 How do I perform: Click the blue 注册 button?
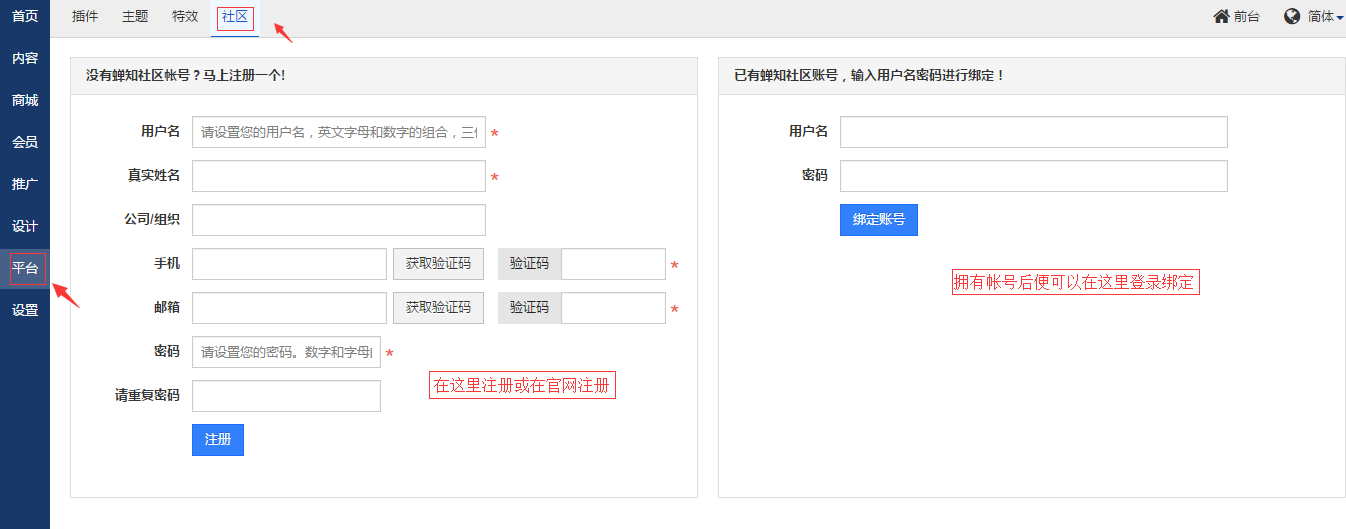coord(217,440)
